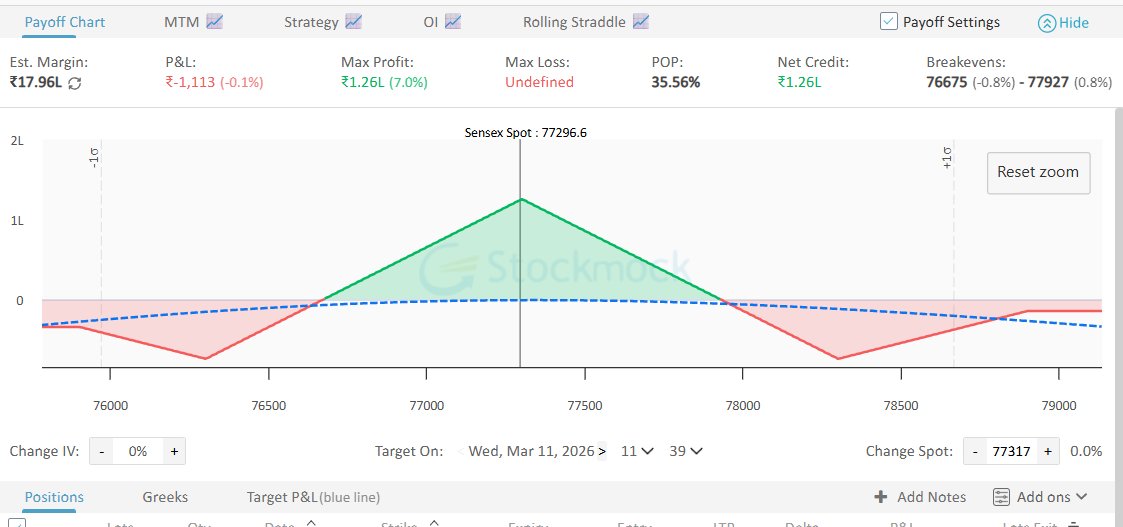Increase IV with the plus button
This screenshot has height=527, width=1123.
174,451
